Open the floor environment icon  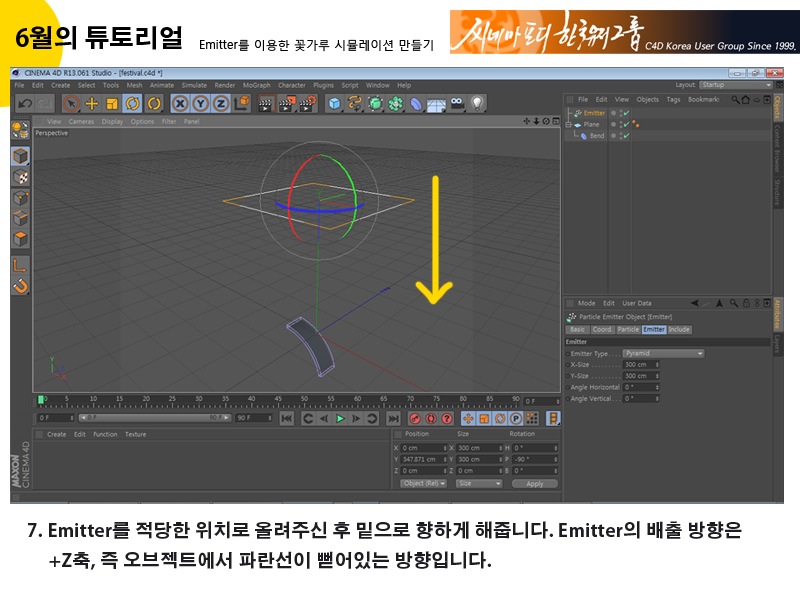(437, 105)
